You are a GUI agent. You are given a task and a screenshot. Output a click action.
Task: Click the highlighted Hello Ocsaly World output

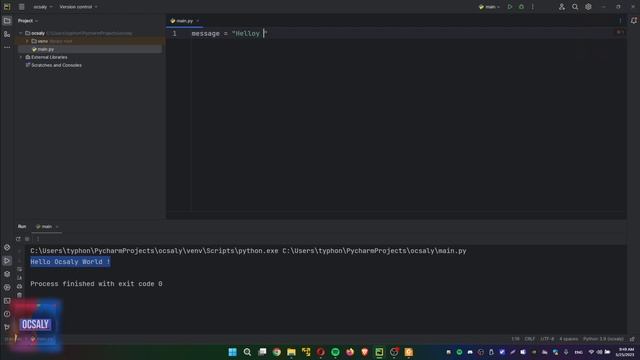(70, 262)
